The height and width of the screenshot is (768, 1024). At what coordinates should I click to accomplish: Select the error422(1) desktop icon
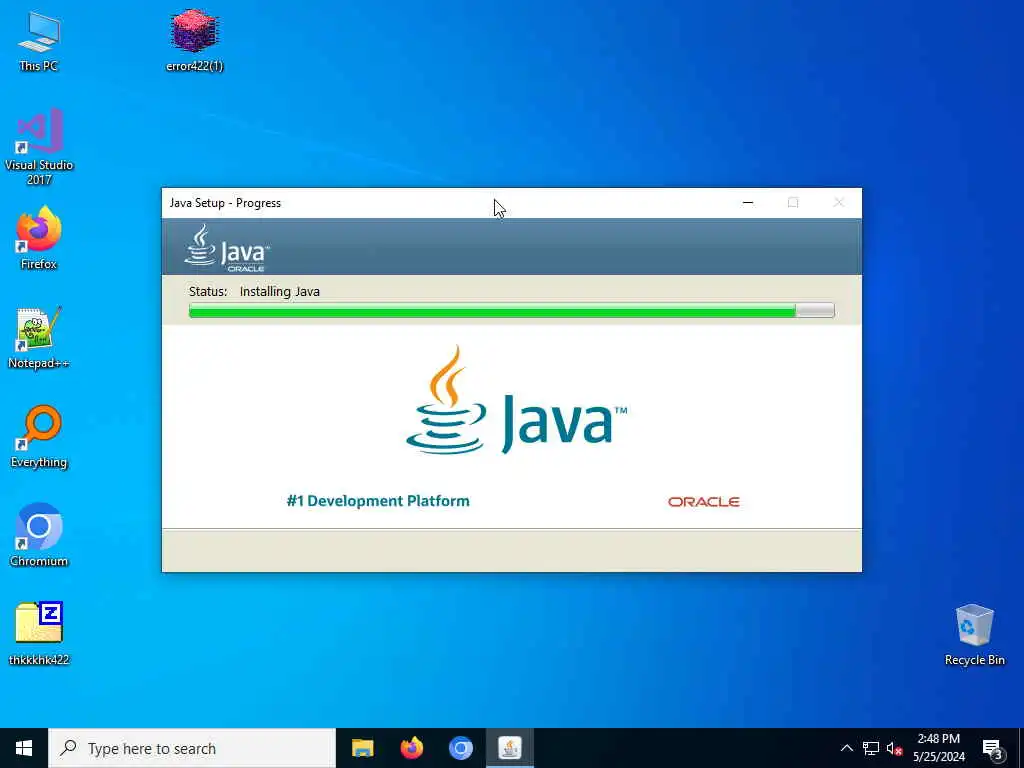[x=195, y=40]
